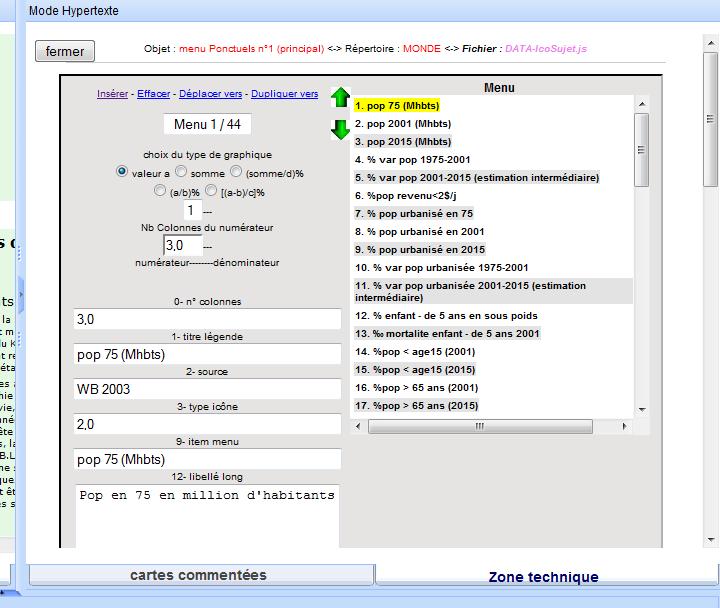Click the fermer button
Viewport: 720px width, 608px height.
(x=65, y=51)
